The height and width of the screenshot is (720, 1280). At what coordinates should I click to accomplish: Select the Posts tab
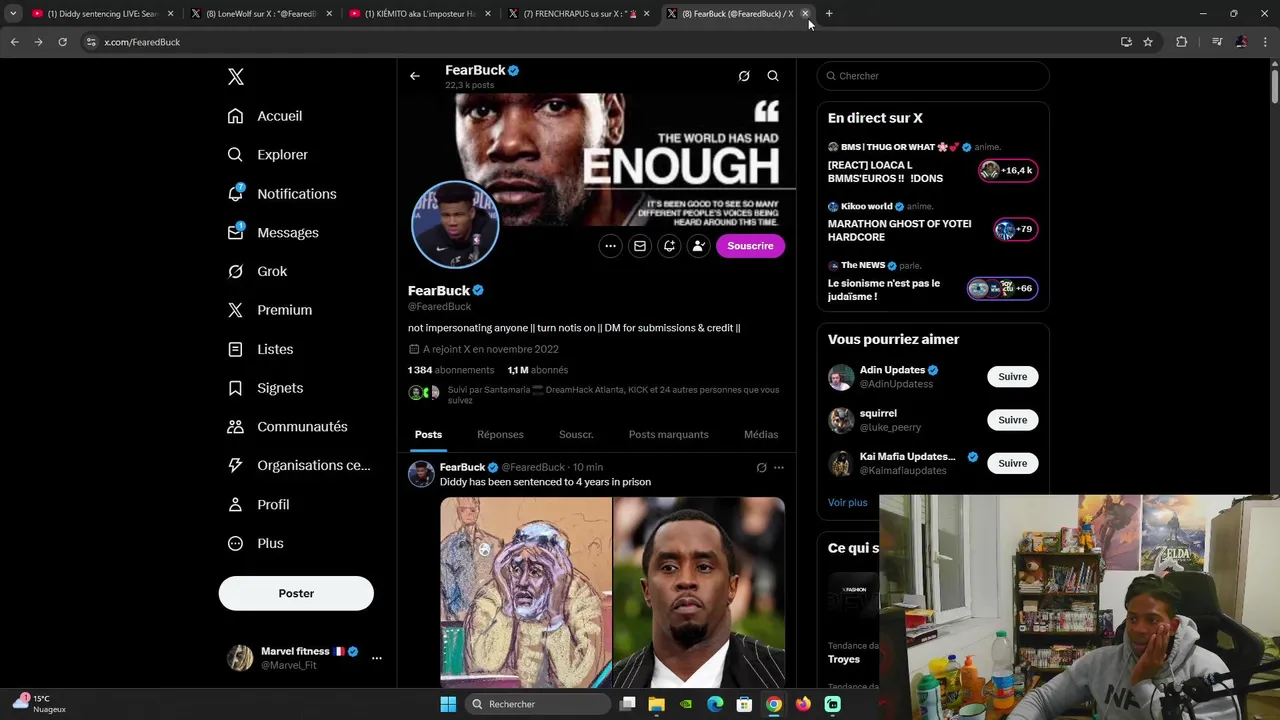click(x=428, y=435)
